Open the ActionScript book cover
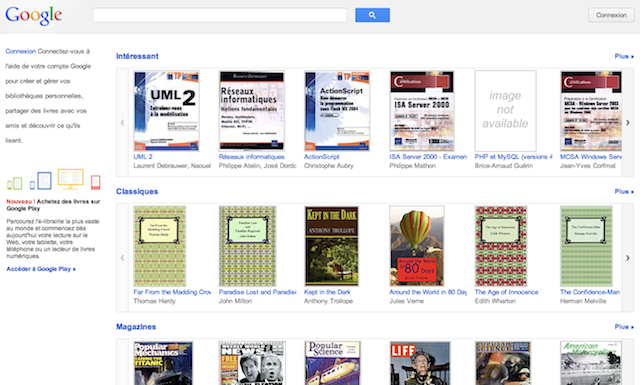The height and width of the screenshot is (385, 640). pos(337,111)
